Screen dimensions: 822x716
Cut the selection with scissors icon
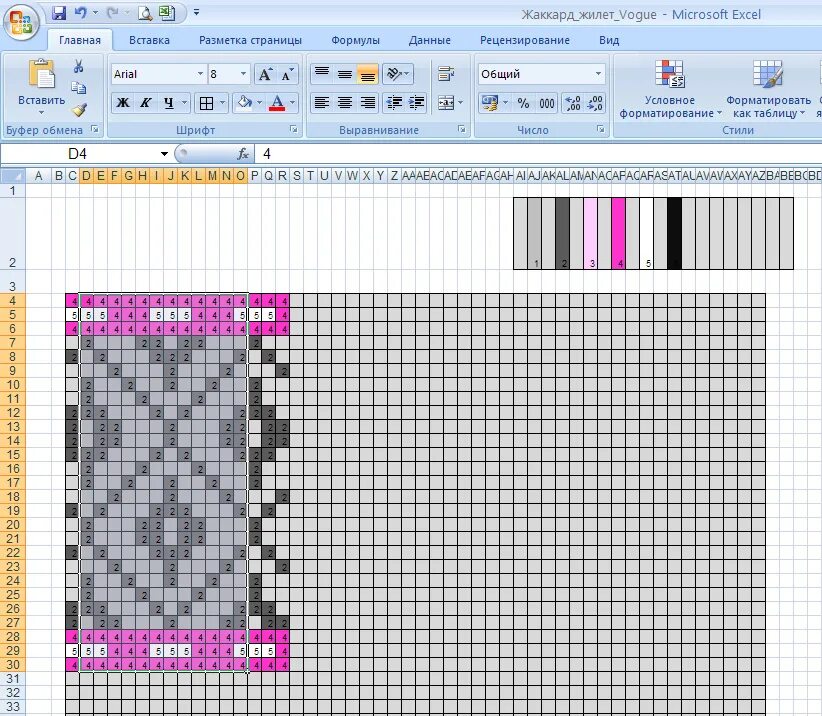79,66
